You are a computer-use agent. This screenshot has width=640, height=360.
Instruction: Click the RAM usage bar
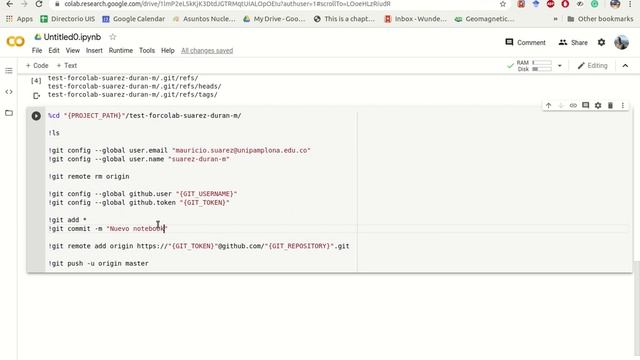[x=542, y=63]
